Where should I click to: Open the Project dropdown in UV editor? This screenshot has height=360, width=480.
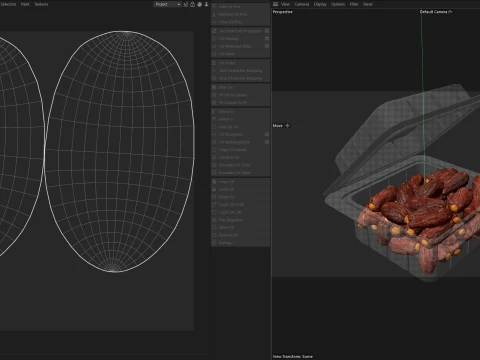point(167,4)
